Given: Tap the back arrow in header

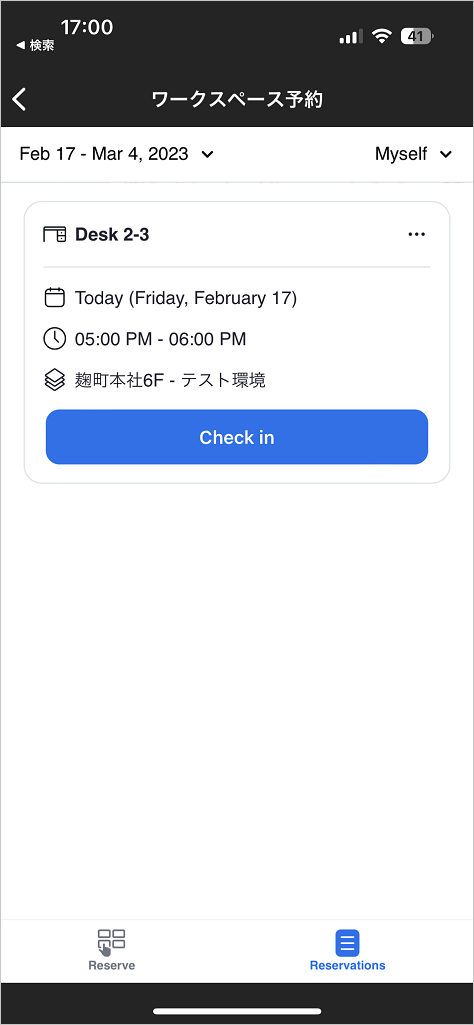Looking at the screenshot, I should tap(20, 99).
